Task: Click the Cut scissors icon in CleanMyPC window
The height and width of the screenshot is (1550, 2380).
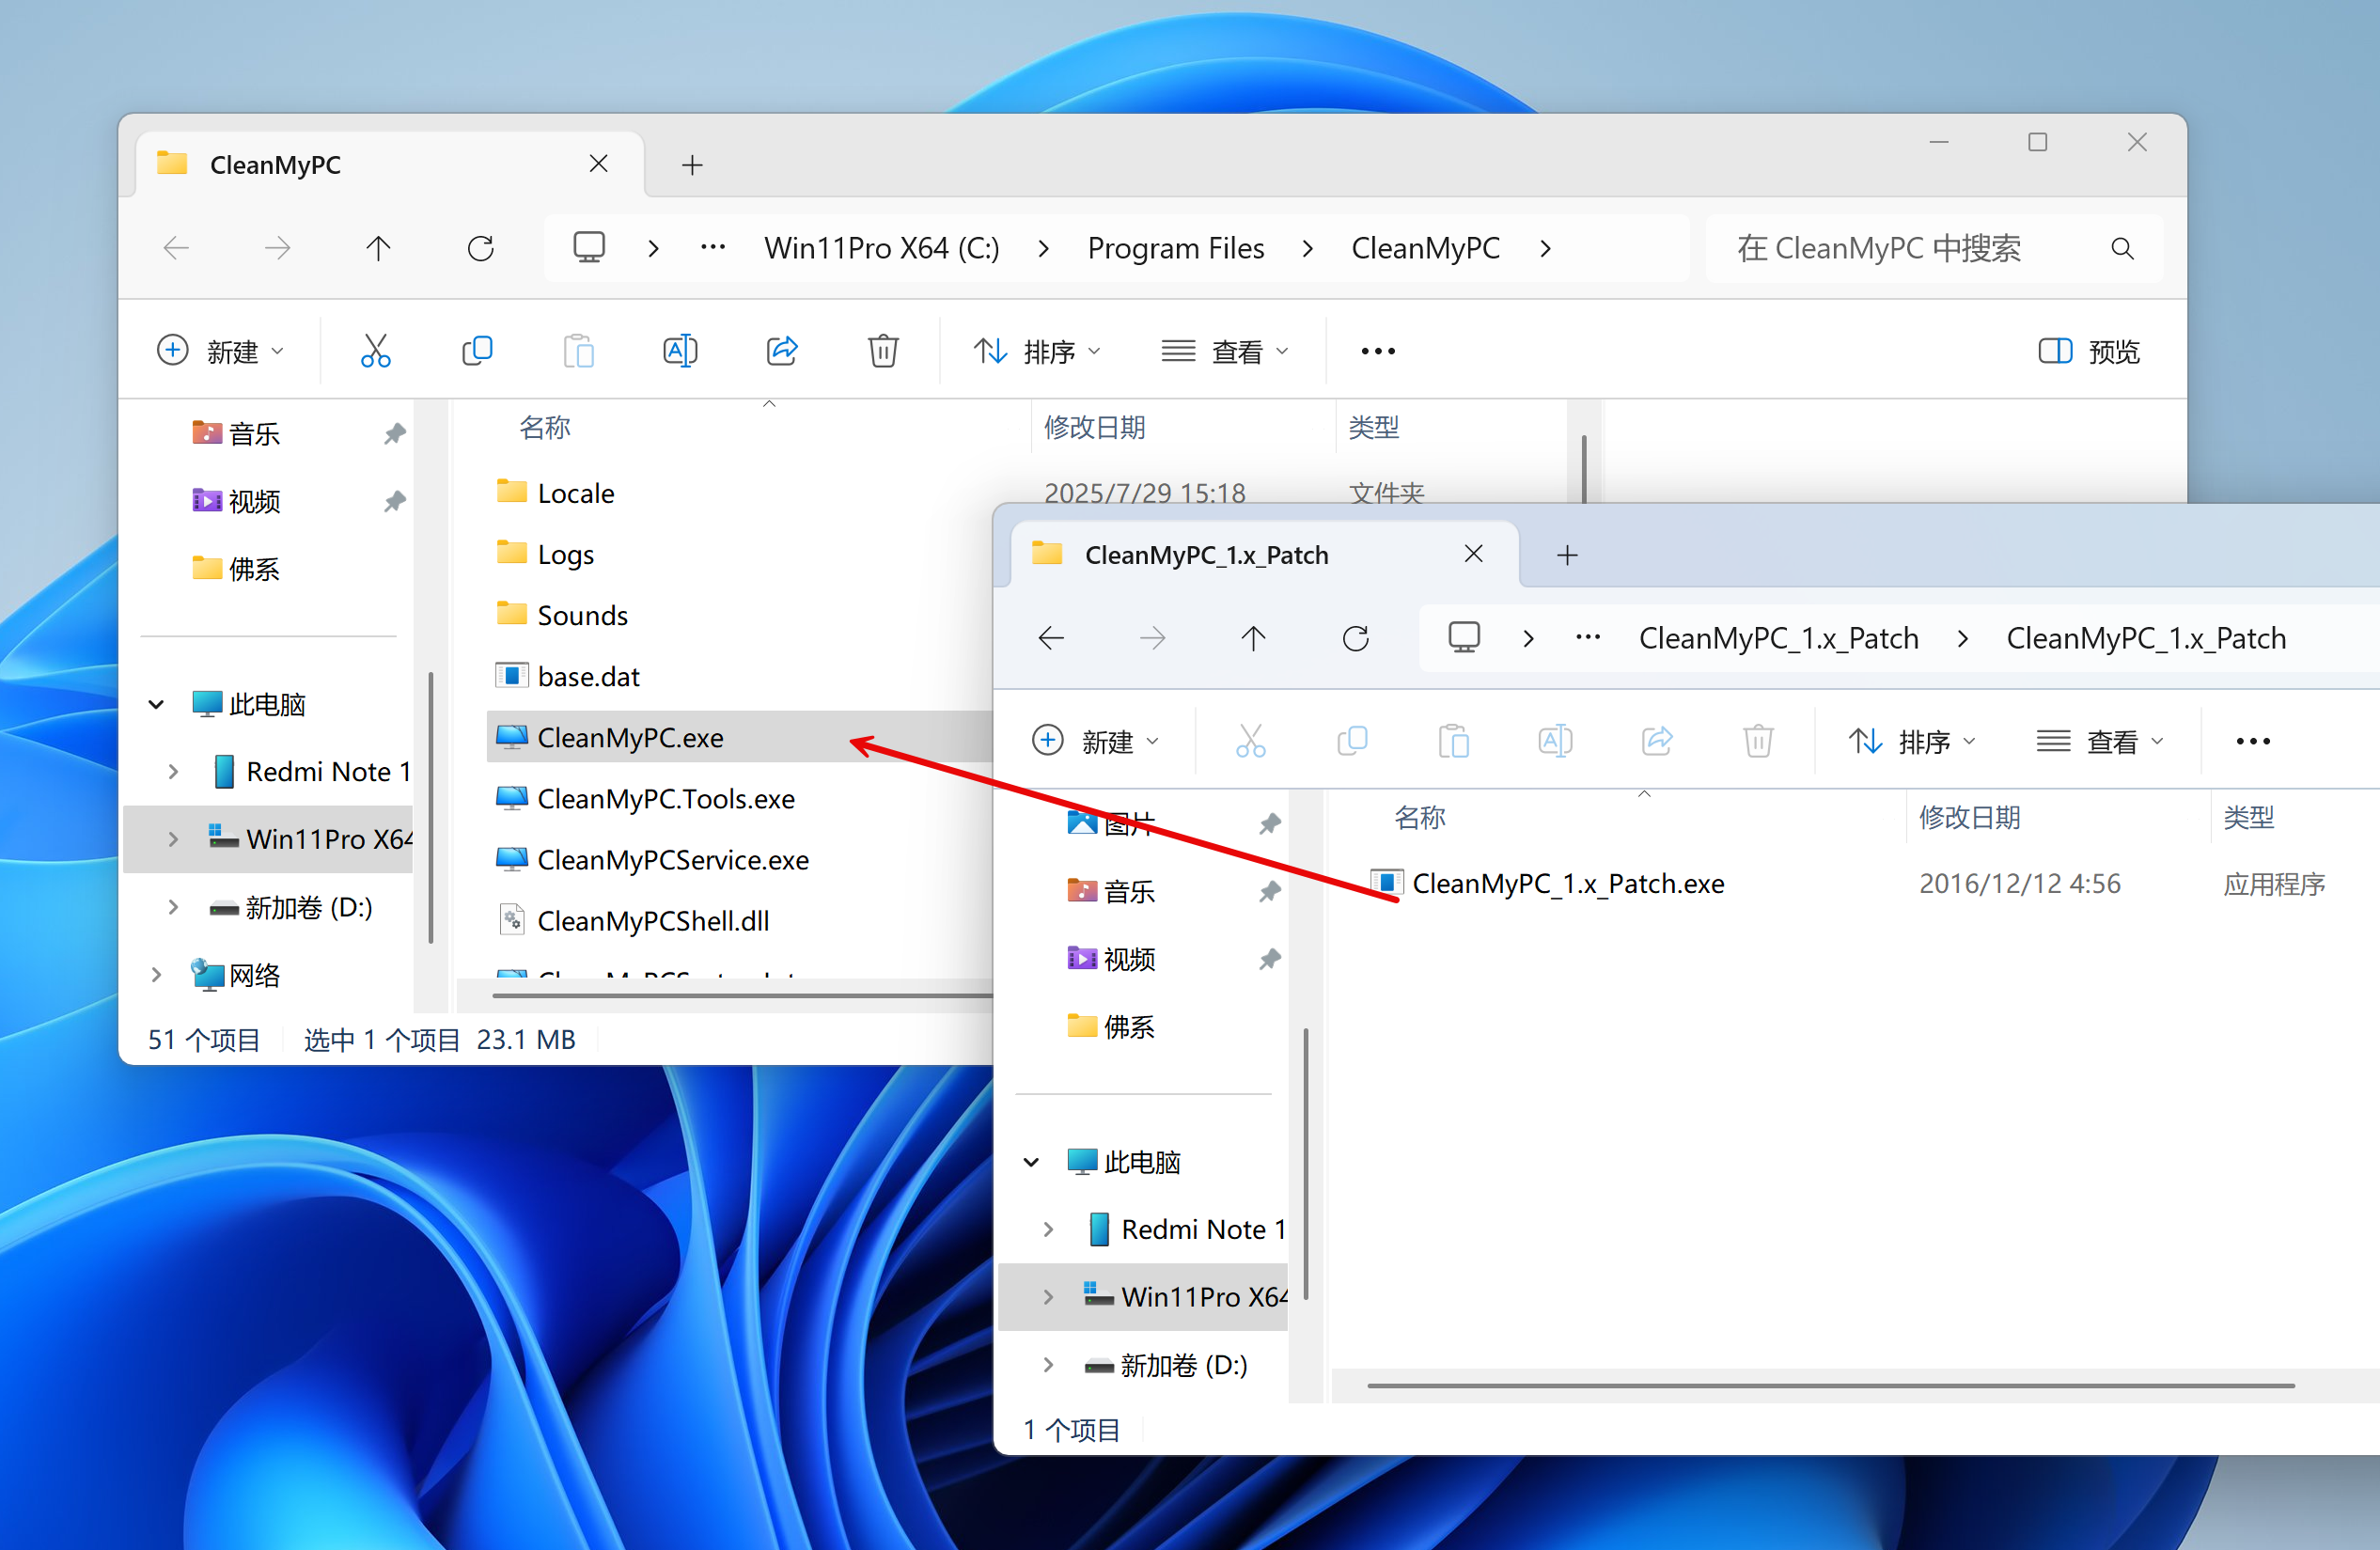Action: tap(375, 351)
